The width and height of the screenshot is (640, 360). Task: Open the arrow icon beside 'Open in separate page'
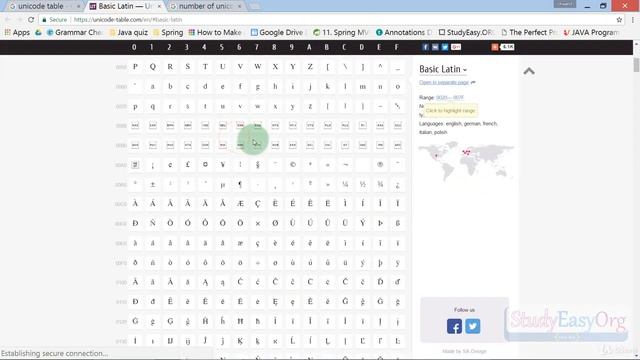tap(473, 82)
